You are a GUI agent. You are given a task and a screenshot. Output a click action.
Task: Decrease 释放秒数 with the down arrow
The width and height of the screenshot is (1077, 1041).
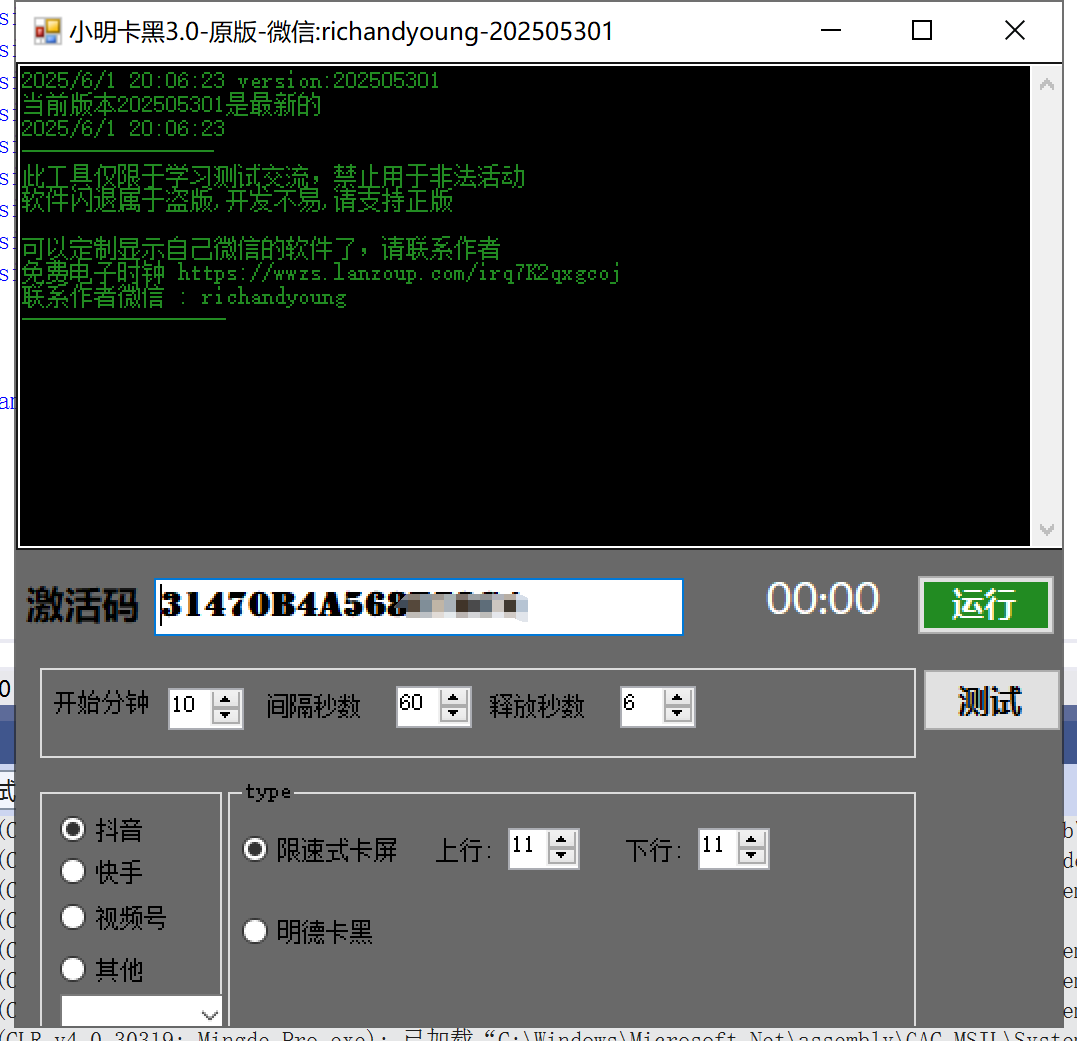pyautogui.click(x=678, y=714)
